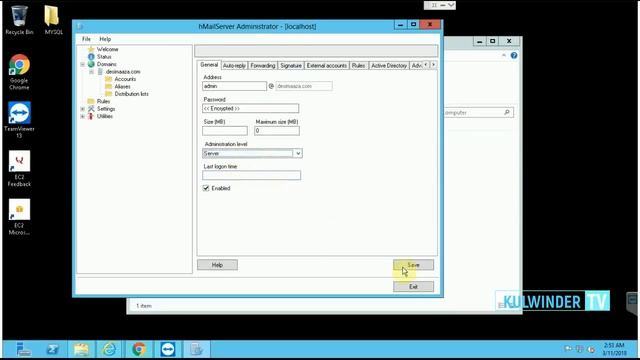Click search magnifier in background window
Image resolution: width=640 pixels, height=360 pixels.
click(507, 112)
